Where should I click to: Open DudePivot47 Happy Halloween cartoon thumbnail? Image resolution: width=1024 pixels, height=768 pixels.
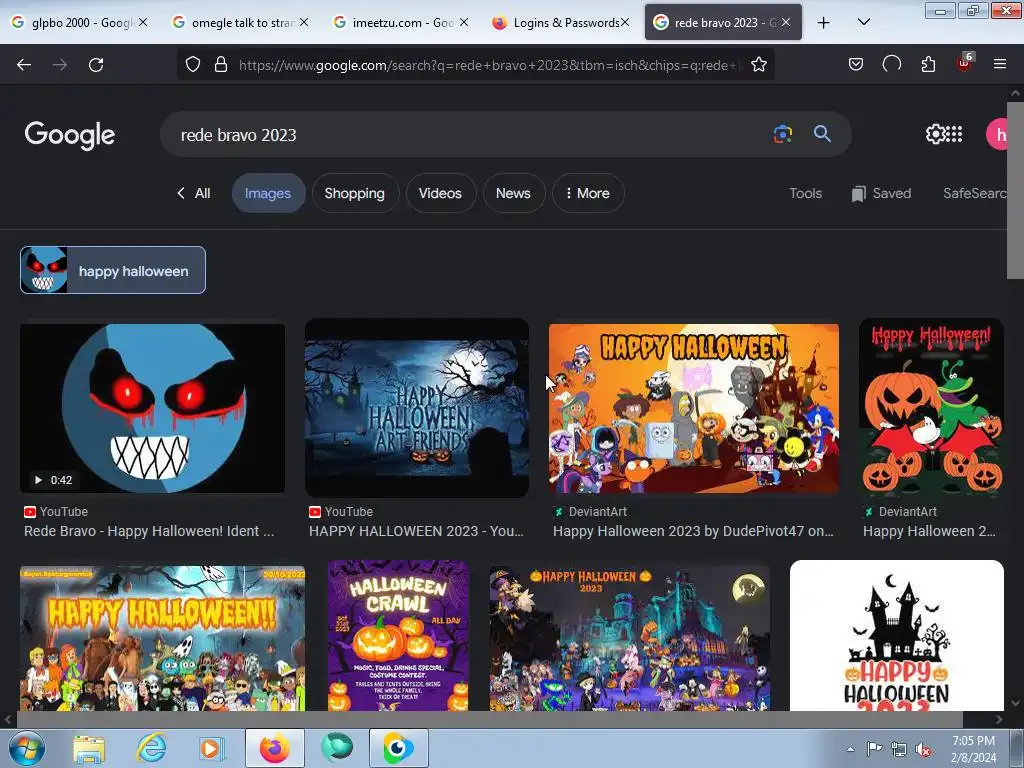(x=694, y=408)
